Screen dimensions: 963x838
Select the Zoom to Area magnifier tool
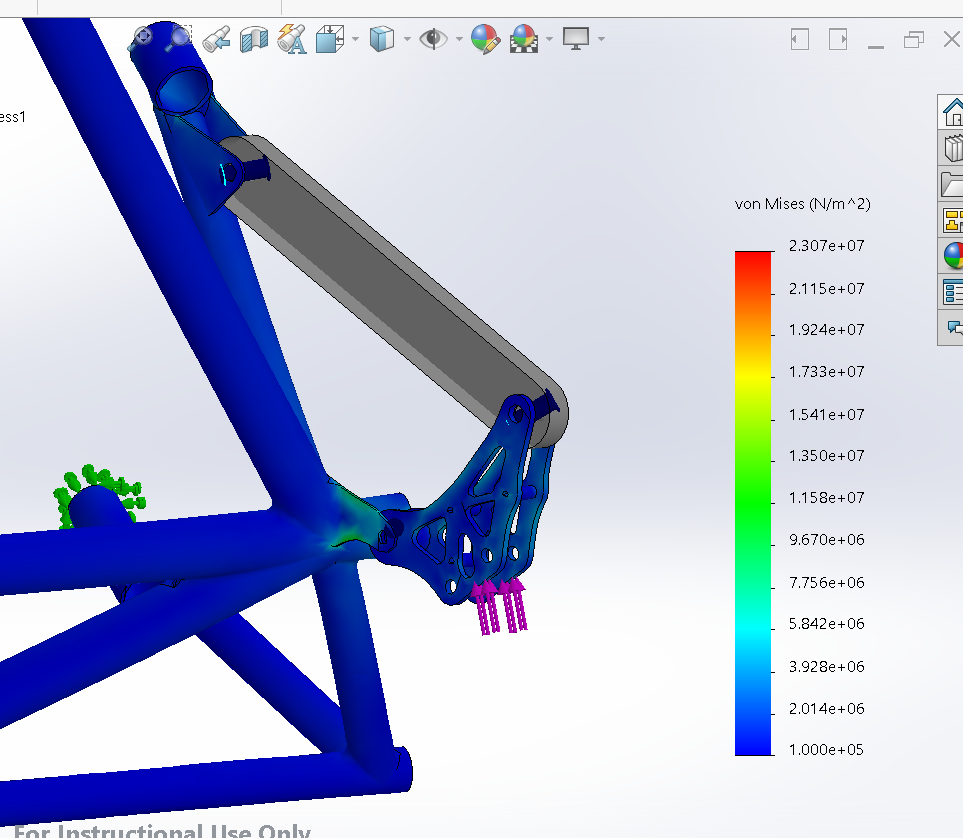(179, 38)
